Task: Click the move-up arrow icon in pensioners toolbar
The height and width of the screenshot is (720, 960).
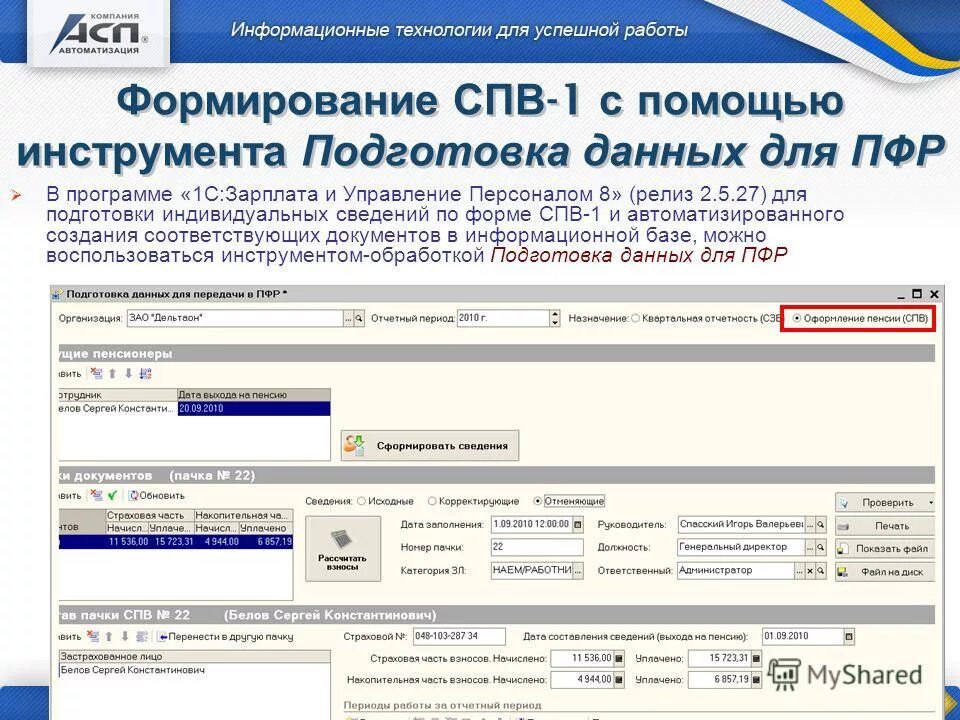Action: 111,374
